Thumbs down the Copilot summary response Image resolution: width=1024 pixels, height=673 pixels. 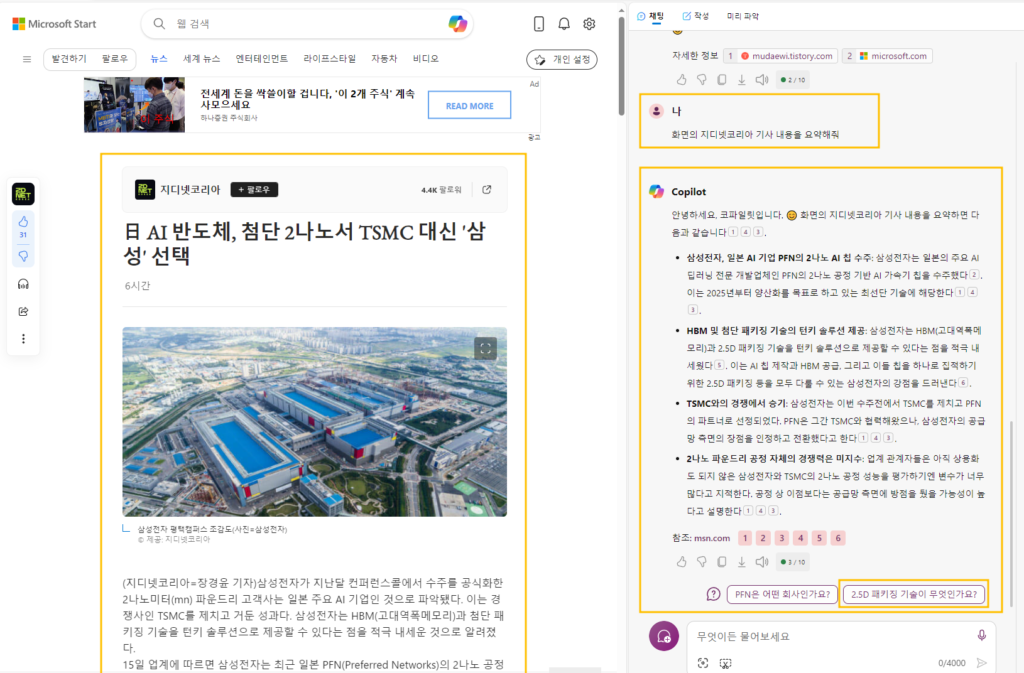701,561
